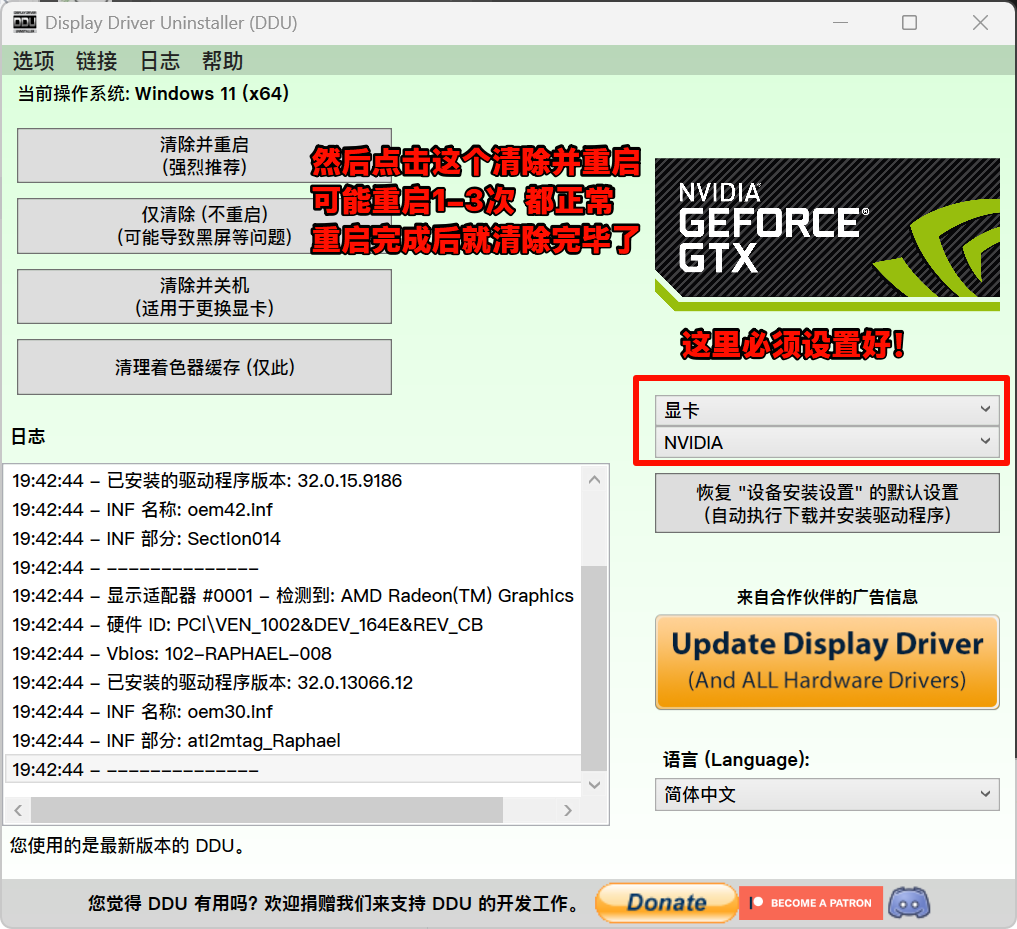The height and width of the screenshot is (929, 1017).
Task: Open the 日志 menu
Action: (159, 61)
